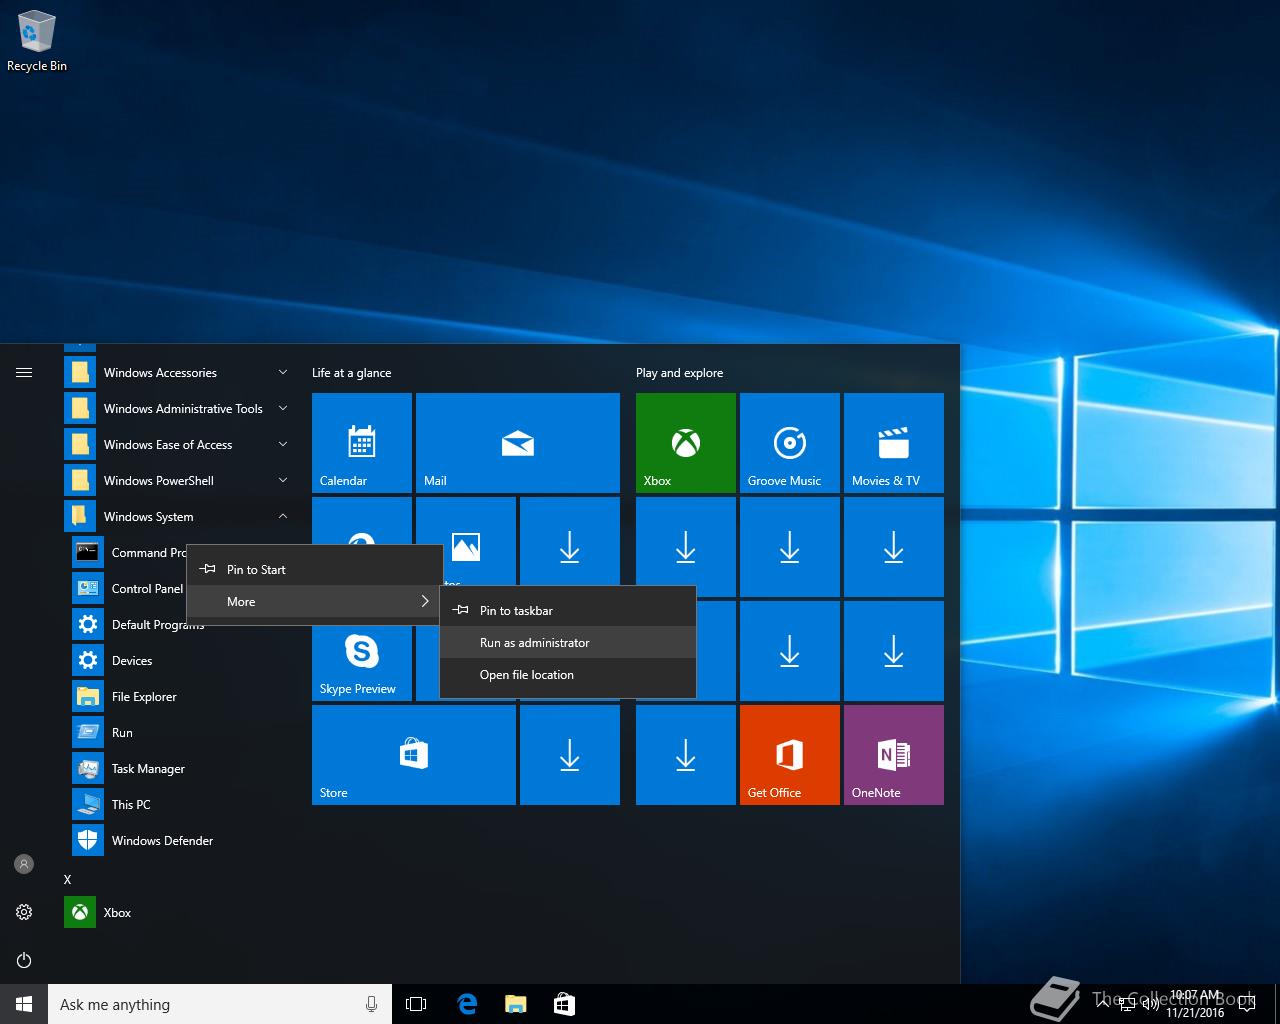Open the Movies & TV tile

click(x=894, y=443)
